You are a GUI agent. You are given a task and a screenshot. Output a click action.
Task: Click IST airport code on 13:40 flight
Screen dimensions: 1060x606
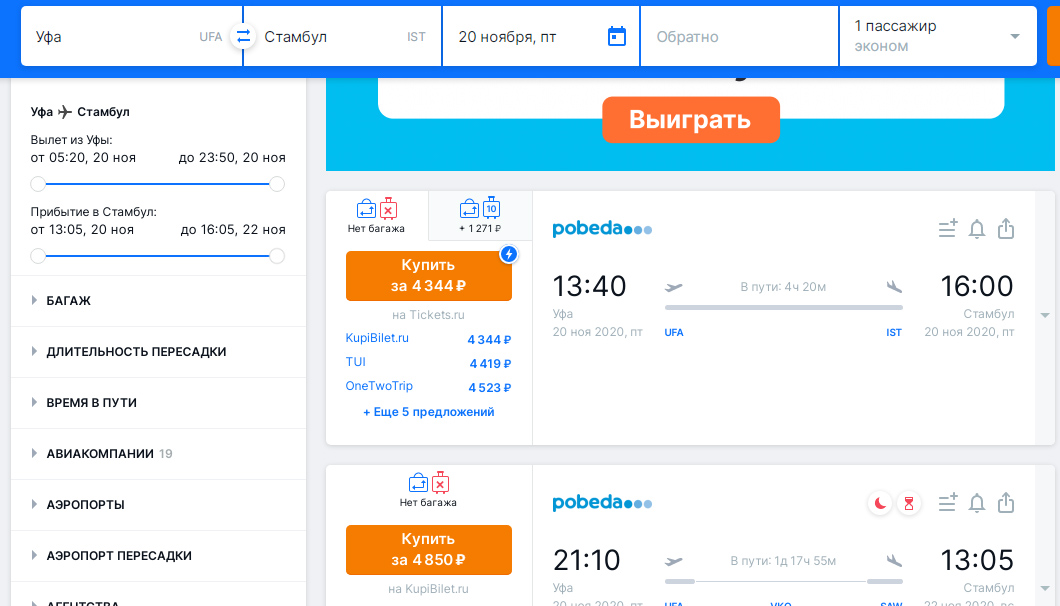[x=894, y=333]
